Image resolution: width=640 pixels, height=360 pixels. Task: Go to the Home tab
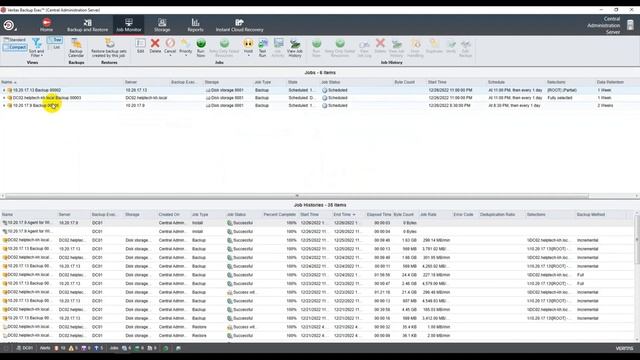(x=47, y=25)
